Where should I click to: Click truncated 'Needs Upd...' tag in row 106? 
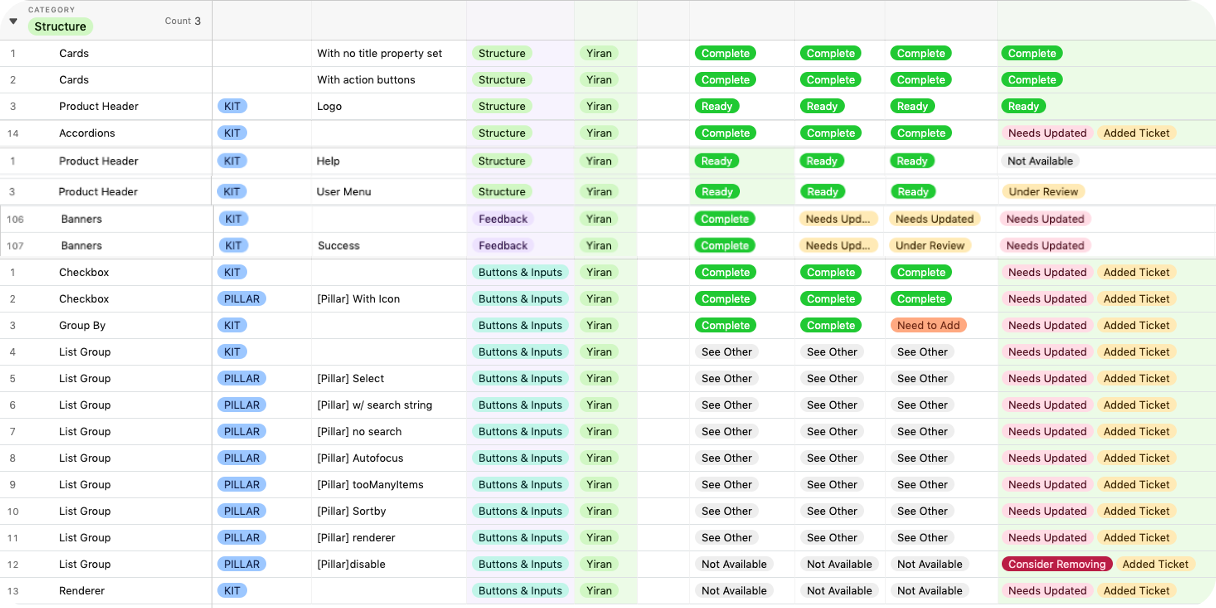point(838,219)
